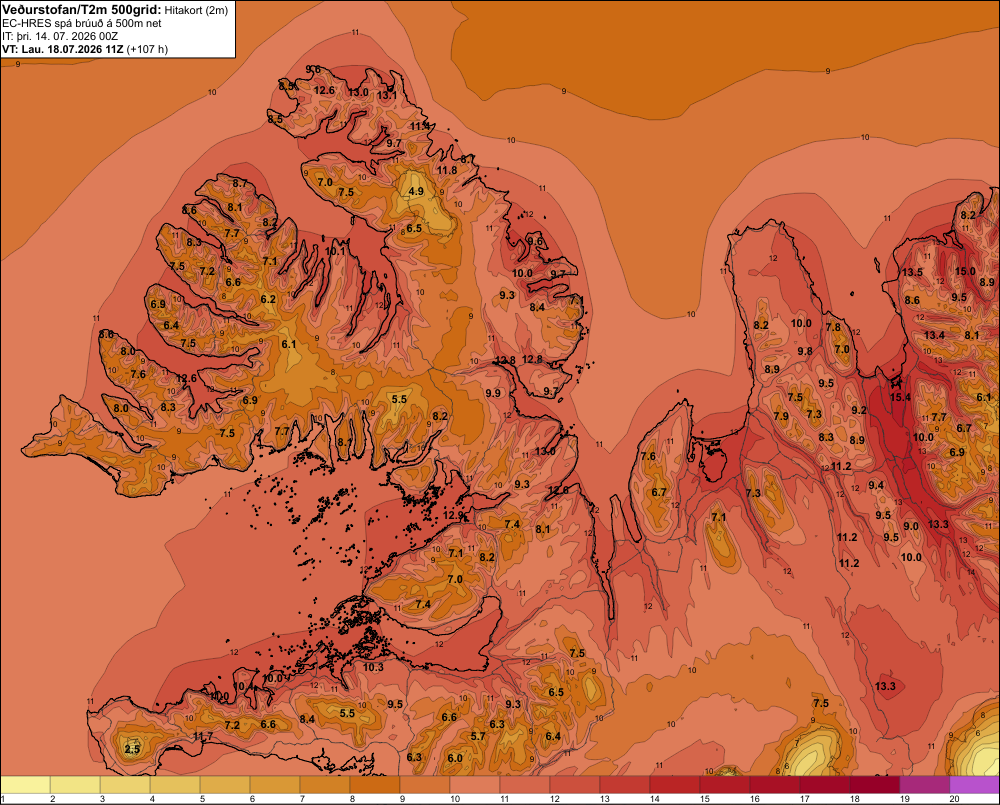
Task: Click the legend swatch between 4 and 5
Action: pos(175,785)
